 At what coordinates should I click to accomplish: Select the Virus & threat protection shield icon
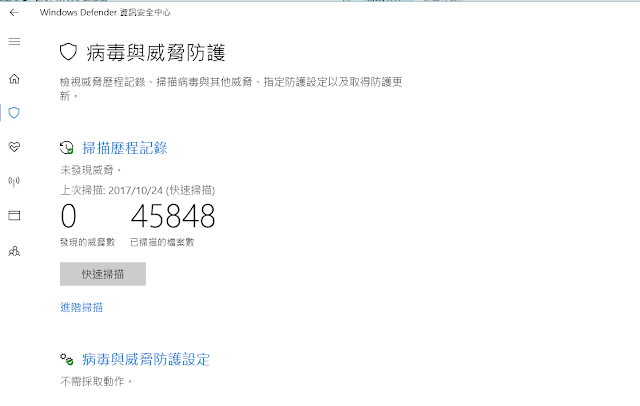coord(14,113)
